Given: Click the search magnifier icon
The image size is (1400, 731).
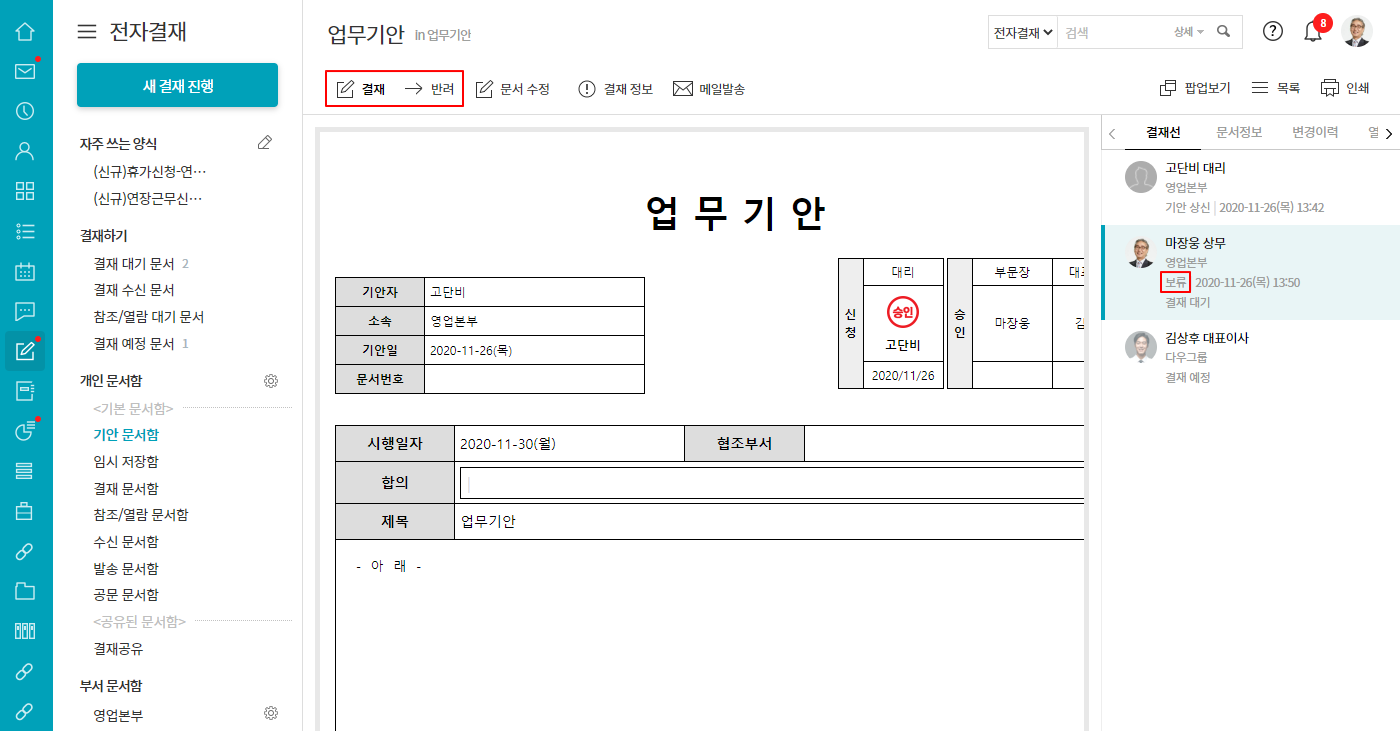Looking at the screenshot, I should click(1223, 32).
